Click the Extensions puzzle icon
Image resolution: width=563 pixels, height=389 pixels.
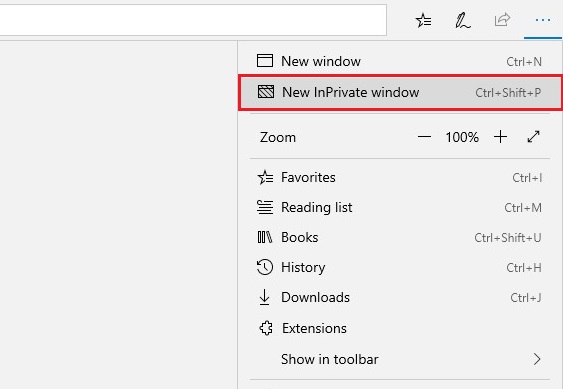[266, 328]
